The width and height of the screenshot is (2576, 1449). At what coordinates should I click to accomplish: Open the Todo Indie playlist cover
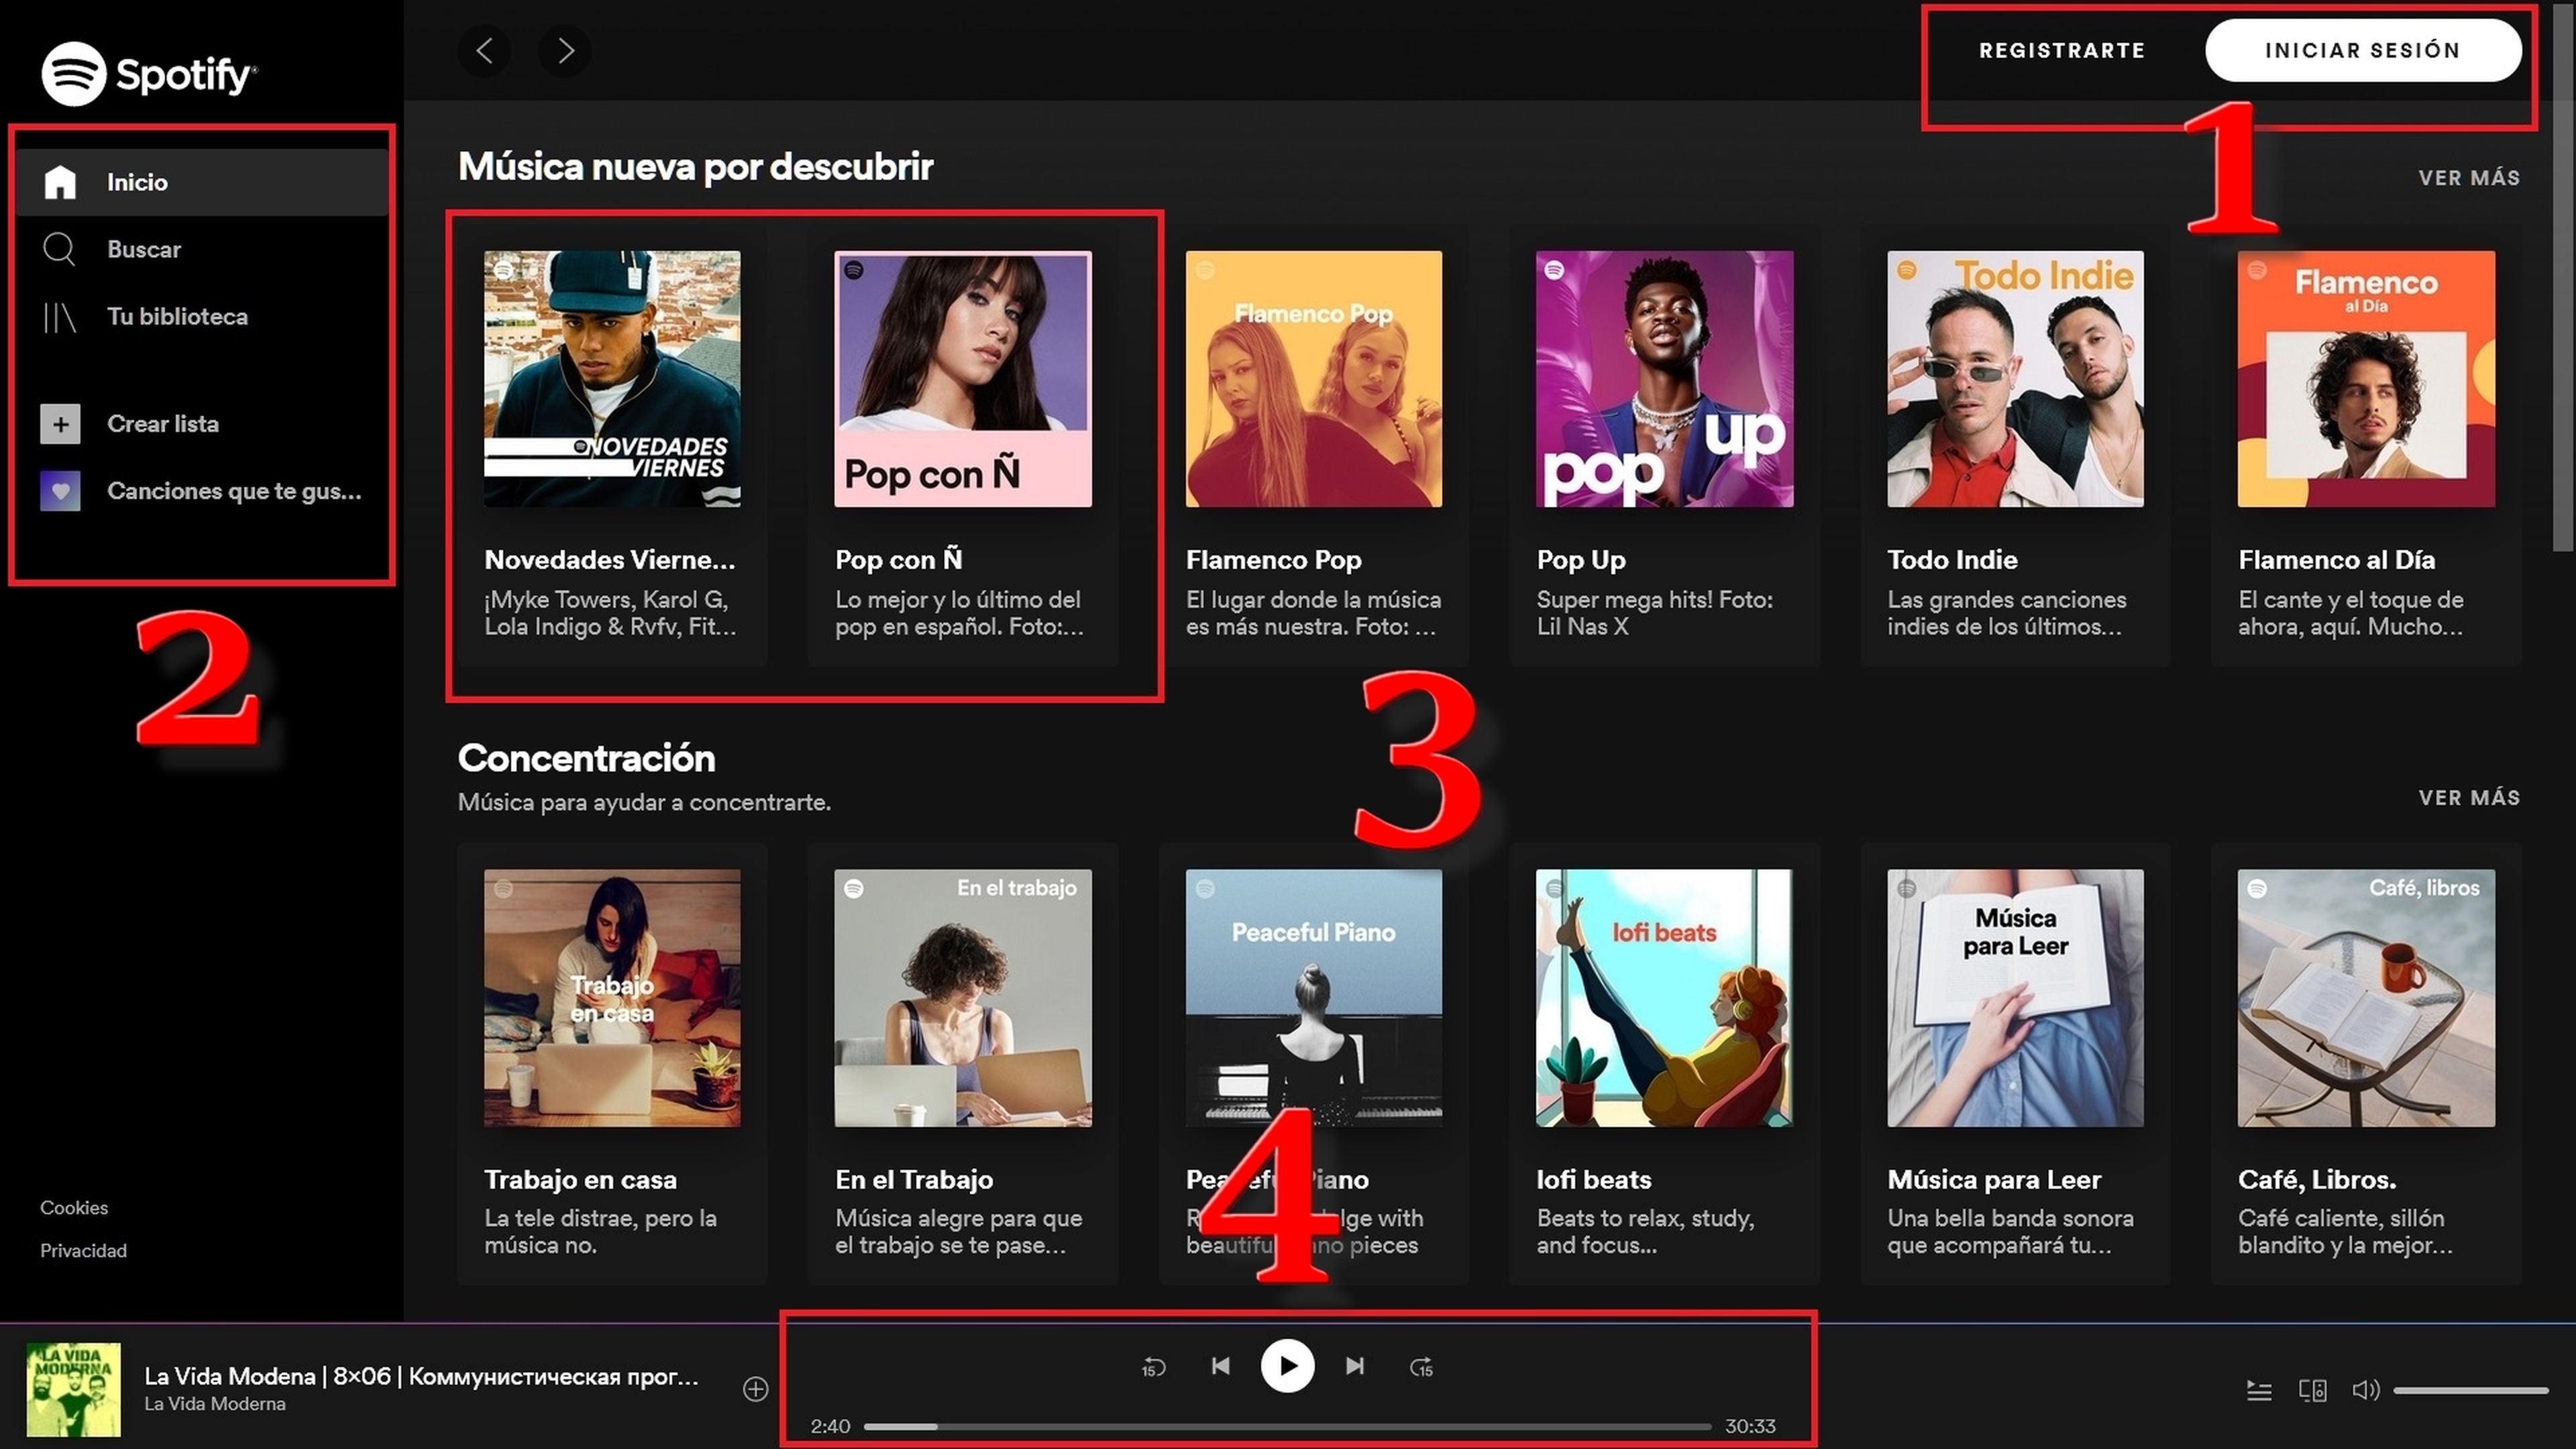pyautogui.click(x=2015, y=379)
